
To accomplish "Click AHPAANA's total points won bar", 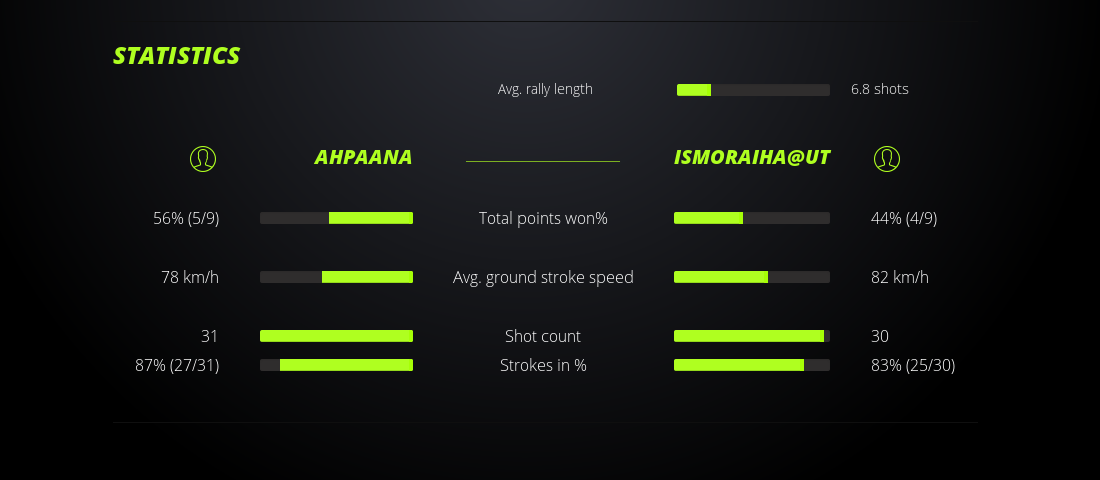I will point(336,218).
